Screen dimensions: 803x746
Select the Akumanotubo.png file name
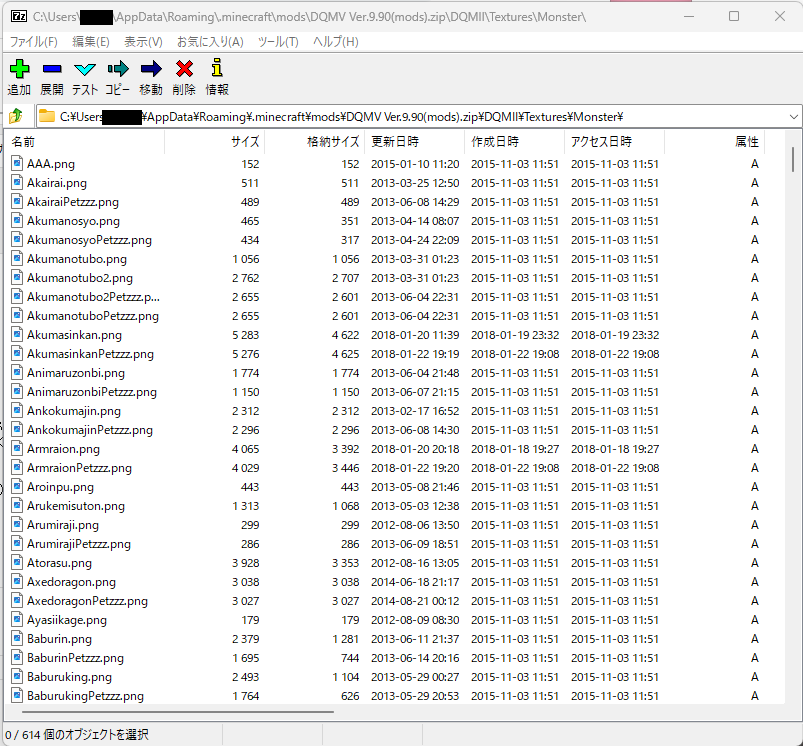click(77, 259)
